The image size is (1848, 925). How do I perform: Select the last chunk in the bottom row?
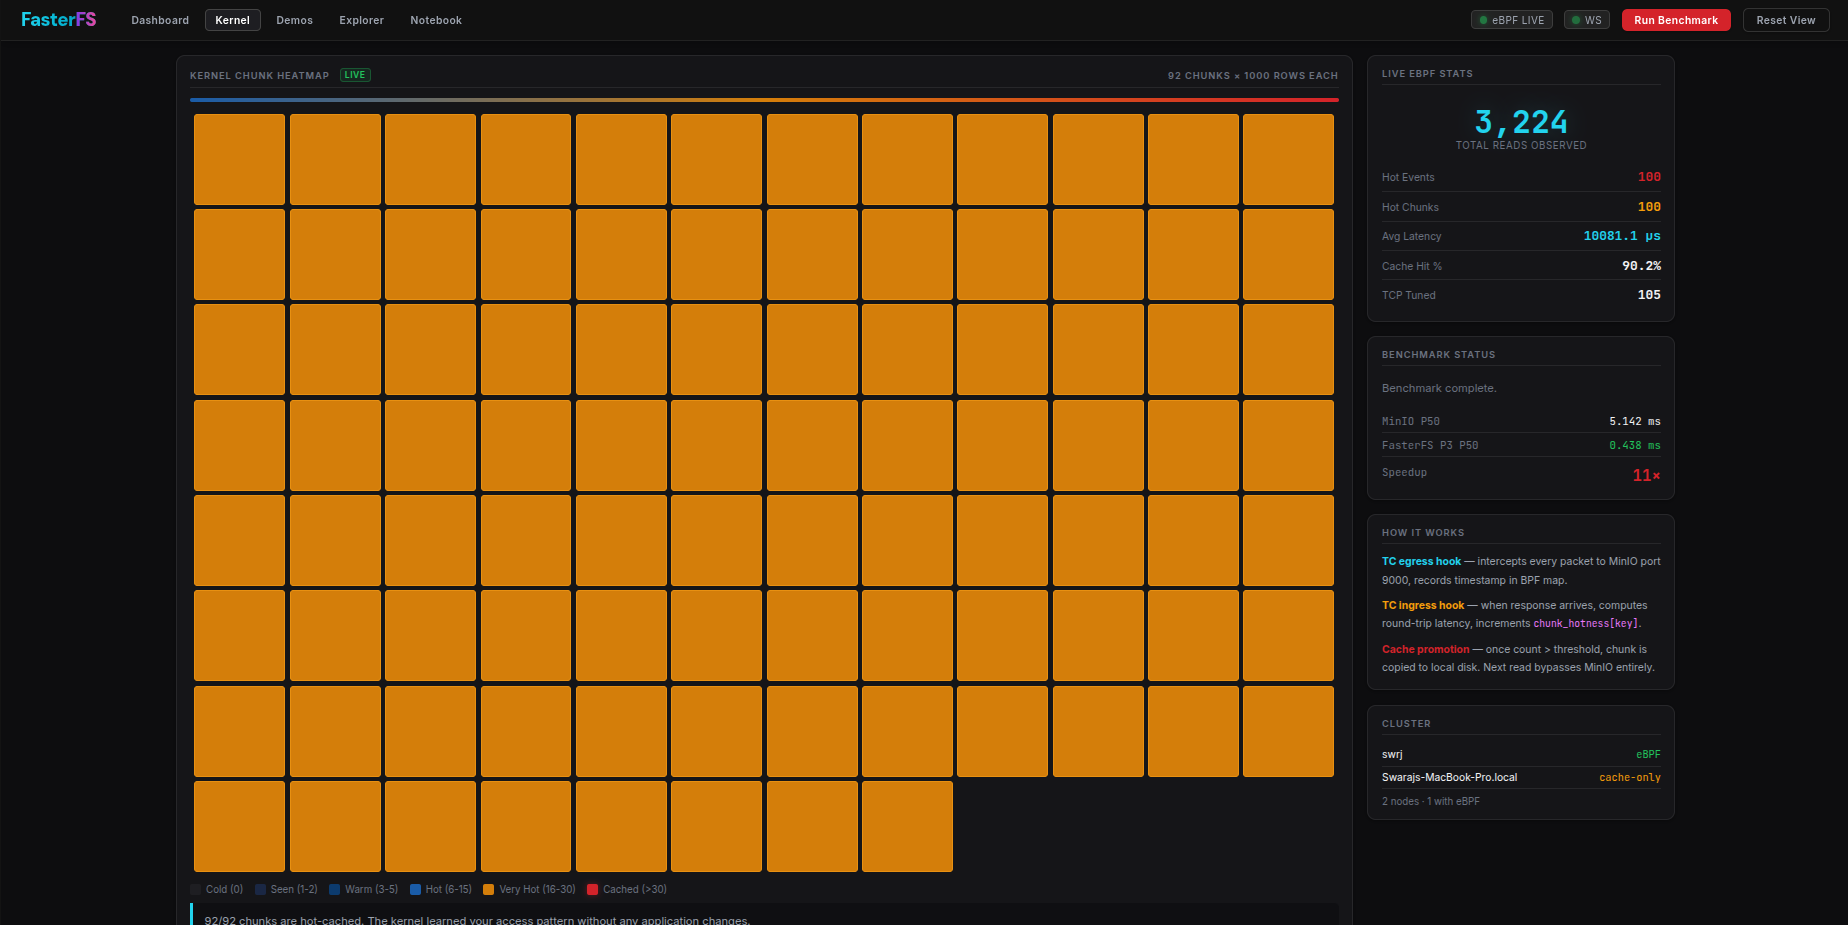coord(907,826)
